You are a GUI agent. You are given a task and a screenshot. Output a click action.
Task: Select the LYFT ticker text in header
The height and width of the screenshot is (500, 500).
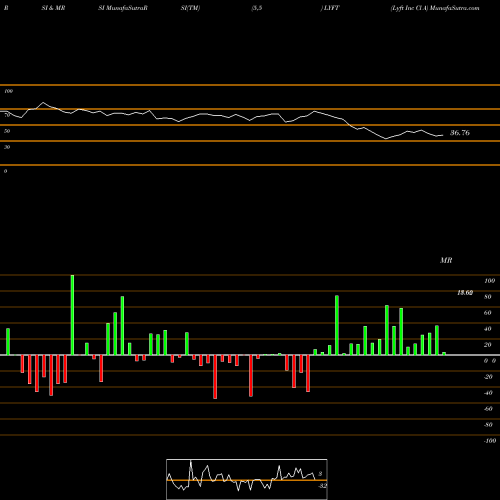point(331,8)
